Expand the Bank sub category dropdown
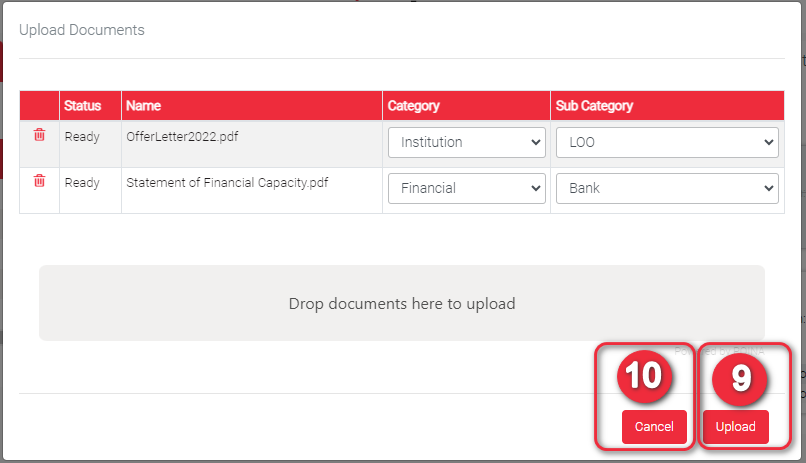806x463 pixels. point(666,188)
